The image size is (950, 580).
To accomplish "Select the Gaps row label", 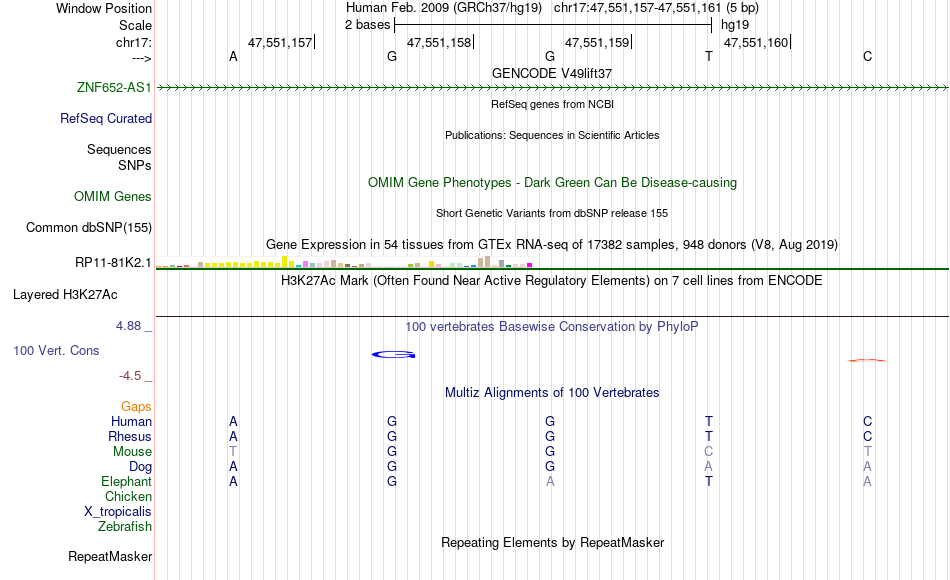I will click(136, 406).
